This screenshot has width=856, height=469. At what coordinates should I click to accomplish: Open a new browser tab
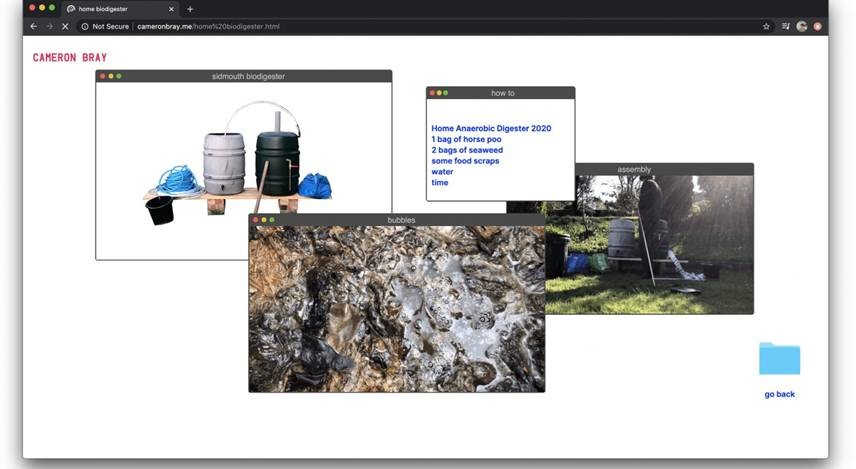(x=190, y=9)
